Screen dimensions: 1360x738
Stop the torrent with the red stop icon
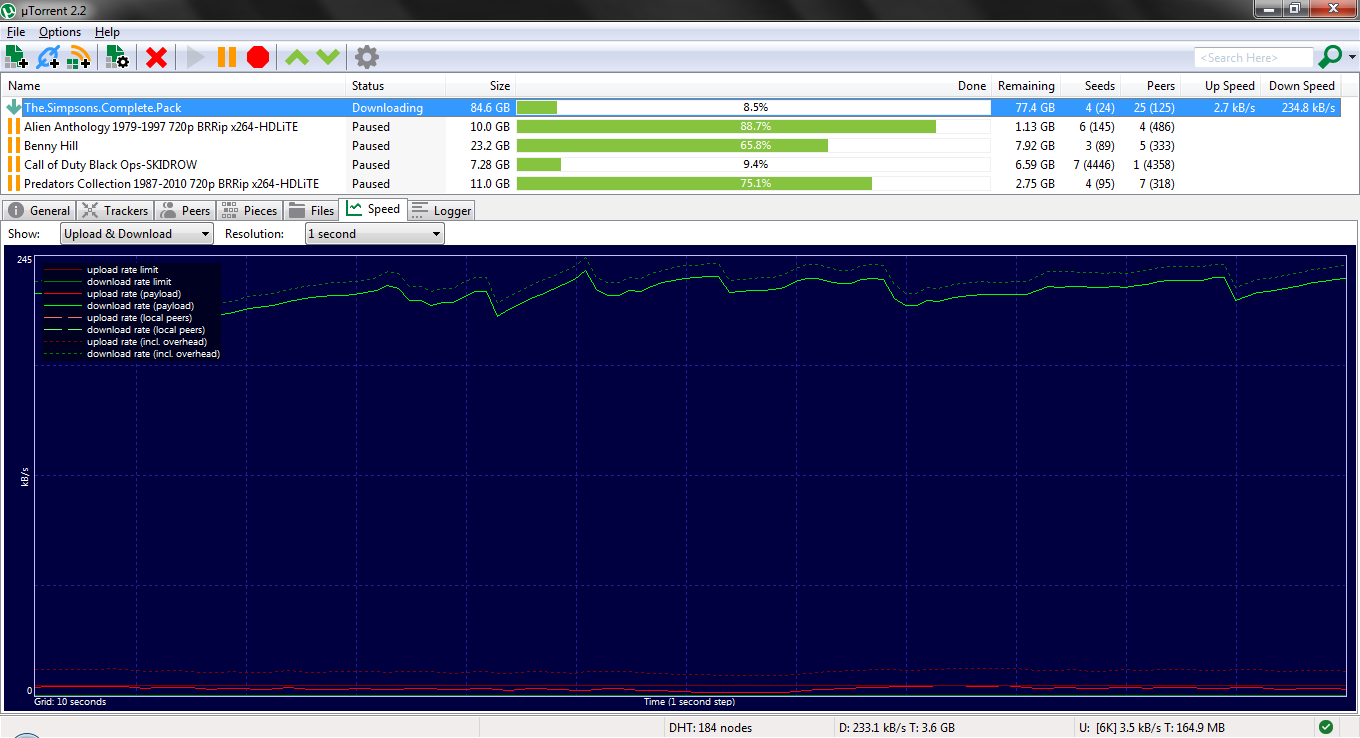(258, 57)
